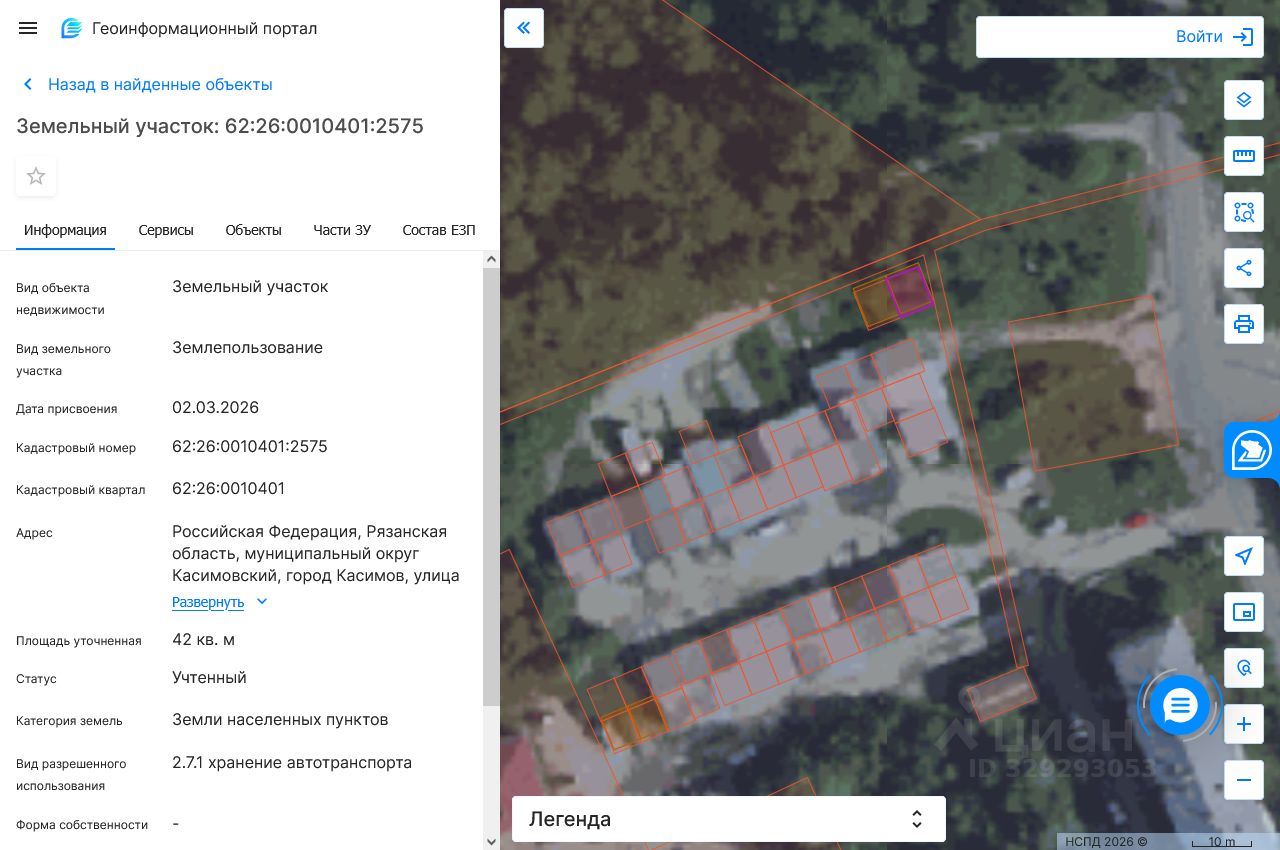The image size is (1280, 850).
Task: Click the Форма собственности label
Action: click(x=82, y=825)
